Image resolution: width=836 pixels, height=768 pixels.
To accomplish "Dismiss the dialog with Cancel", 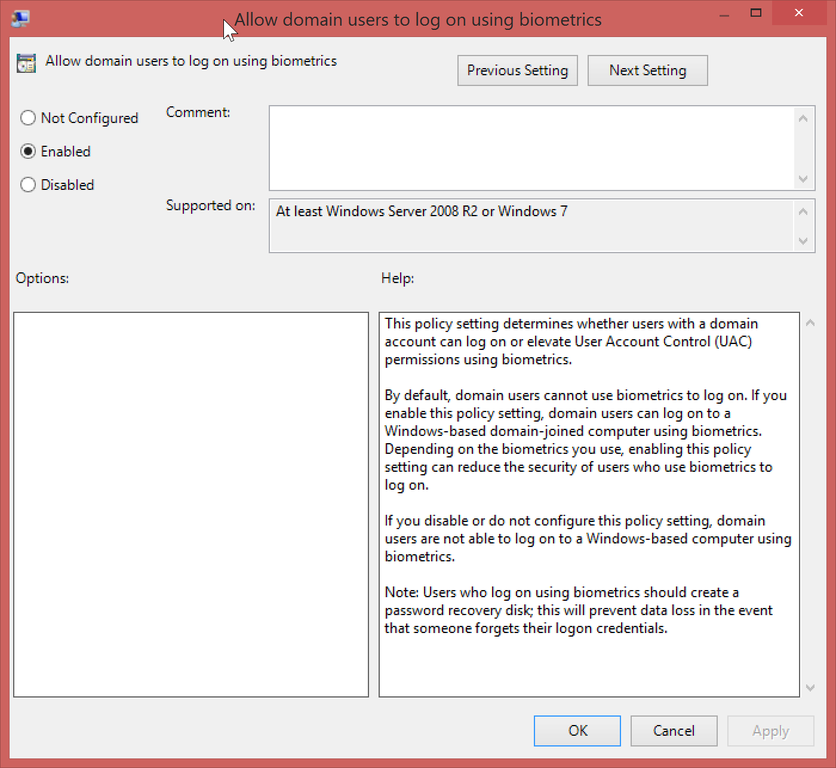I will (x=673, y=730).
